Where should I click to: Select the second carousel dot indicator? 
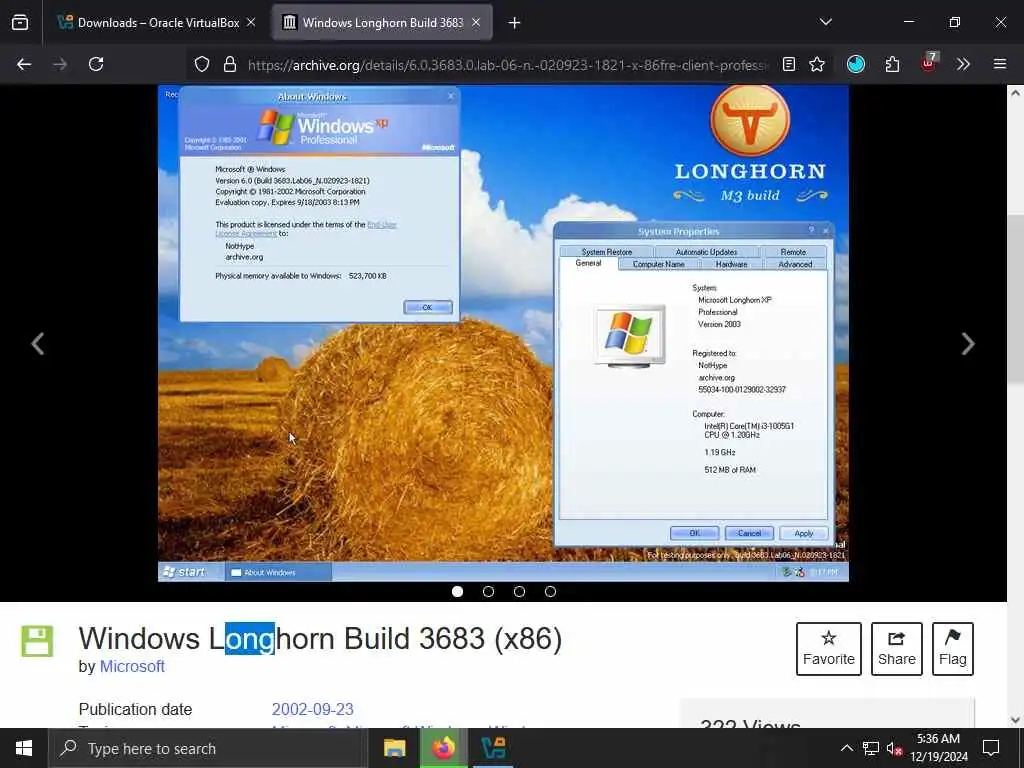[488, 592]
